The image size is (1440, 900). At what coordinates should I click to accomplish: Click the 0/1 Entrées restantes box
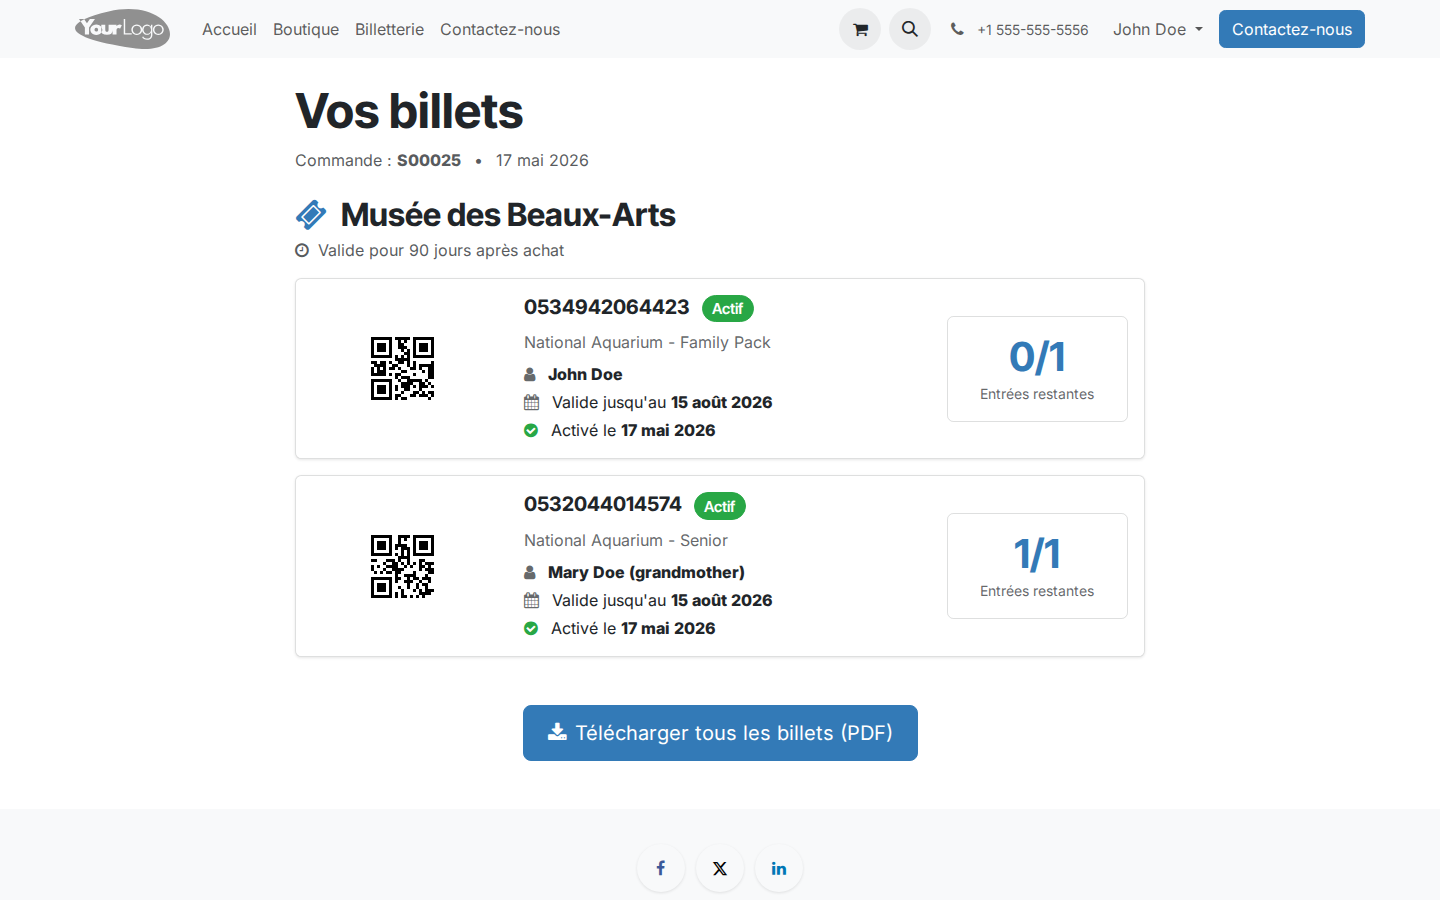click(1037, 369)
